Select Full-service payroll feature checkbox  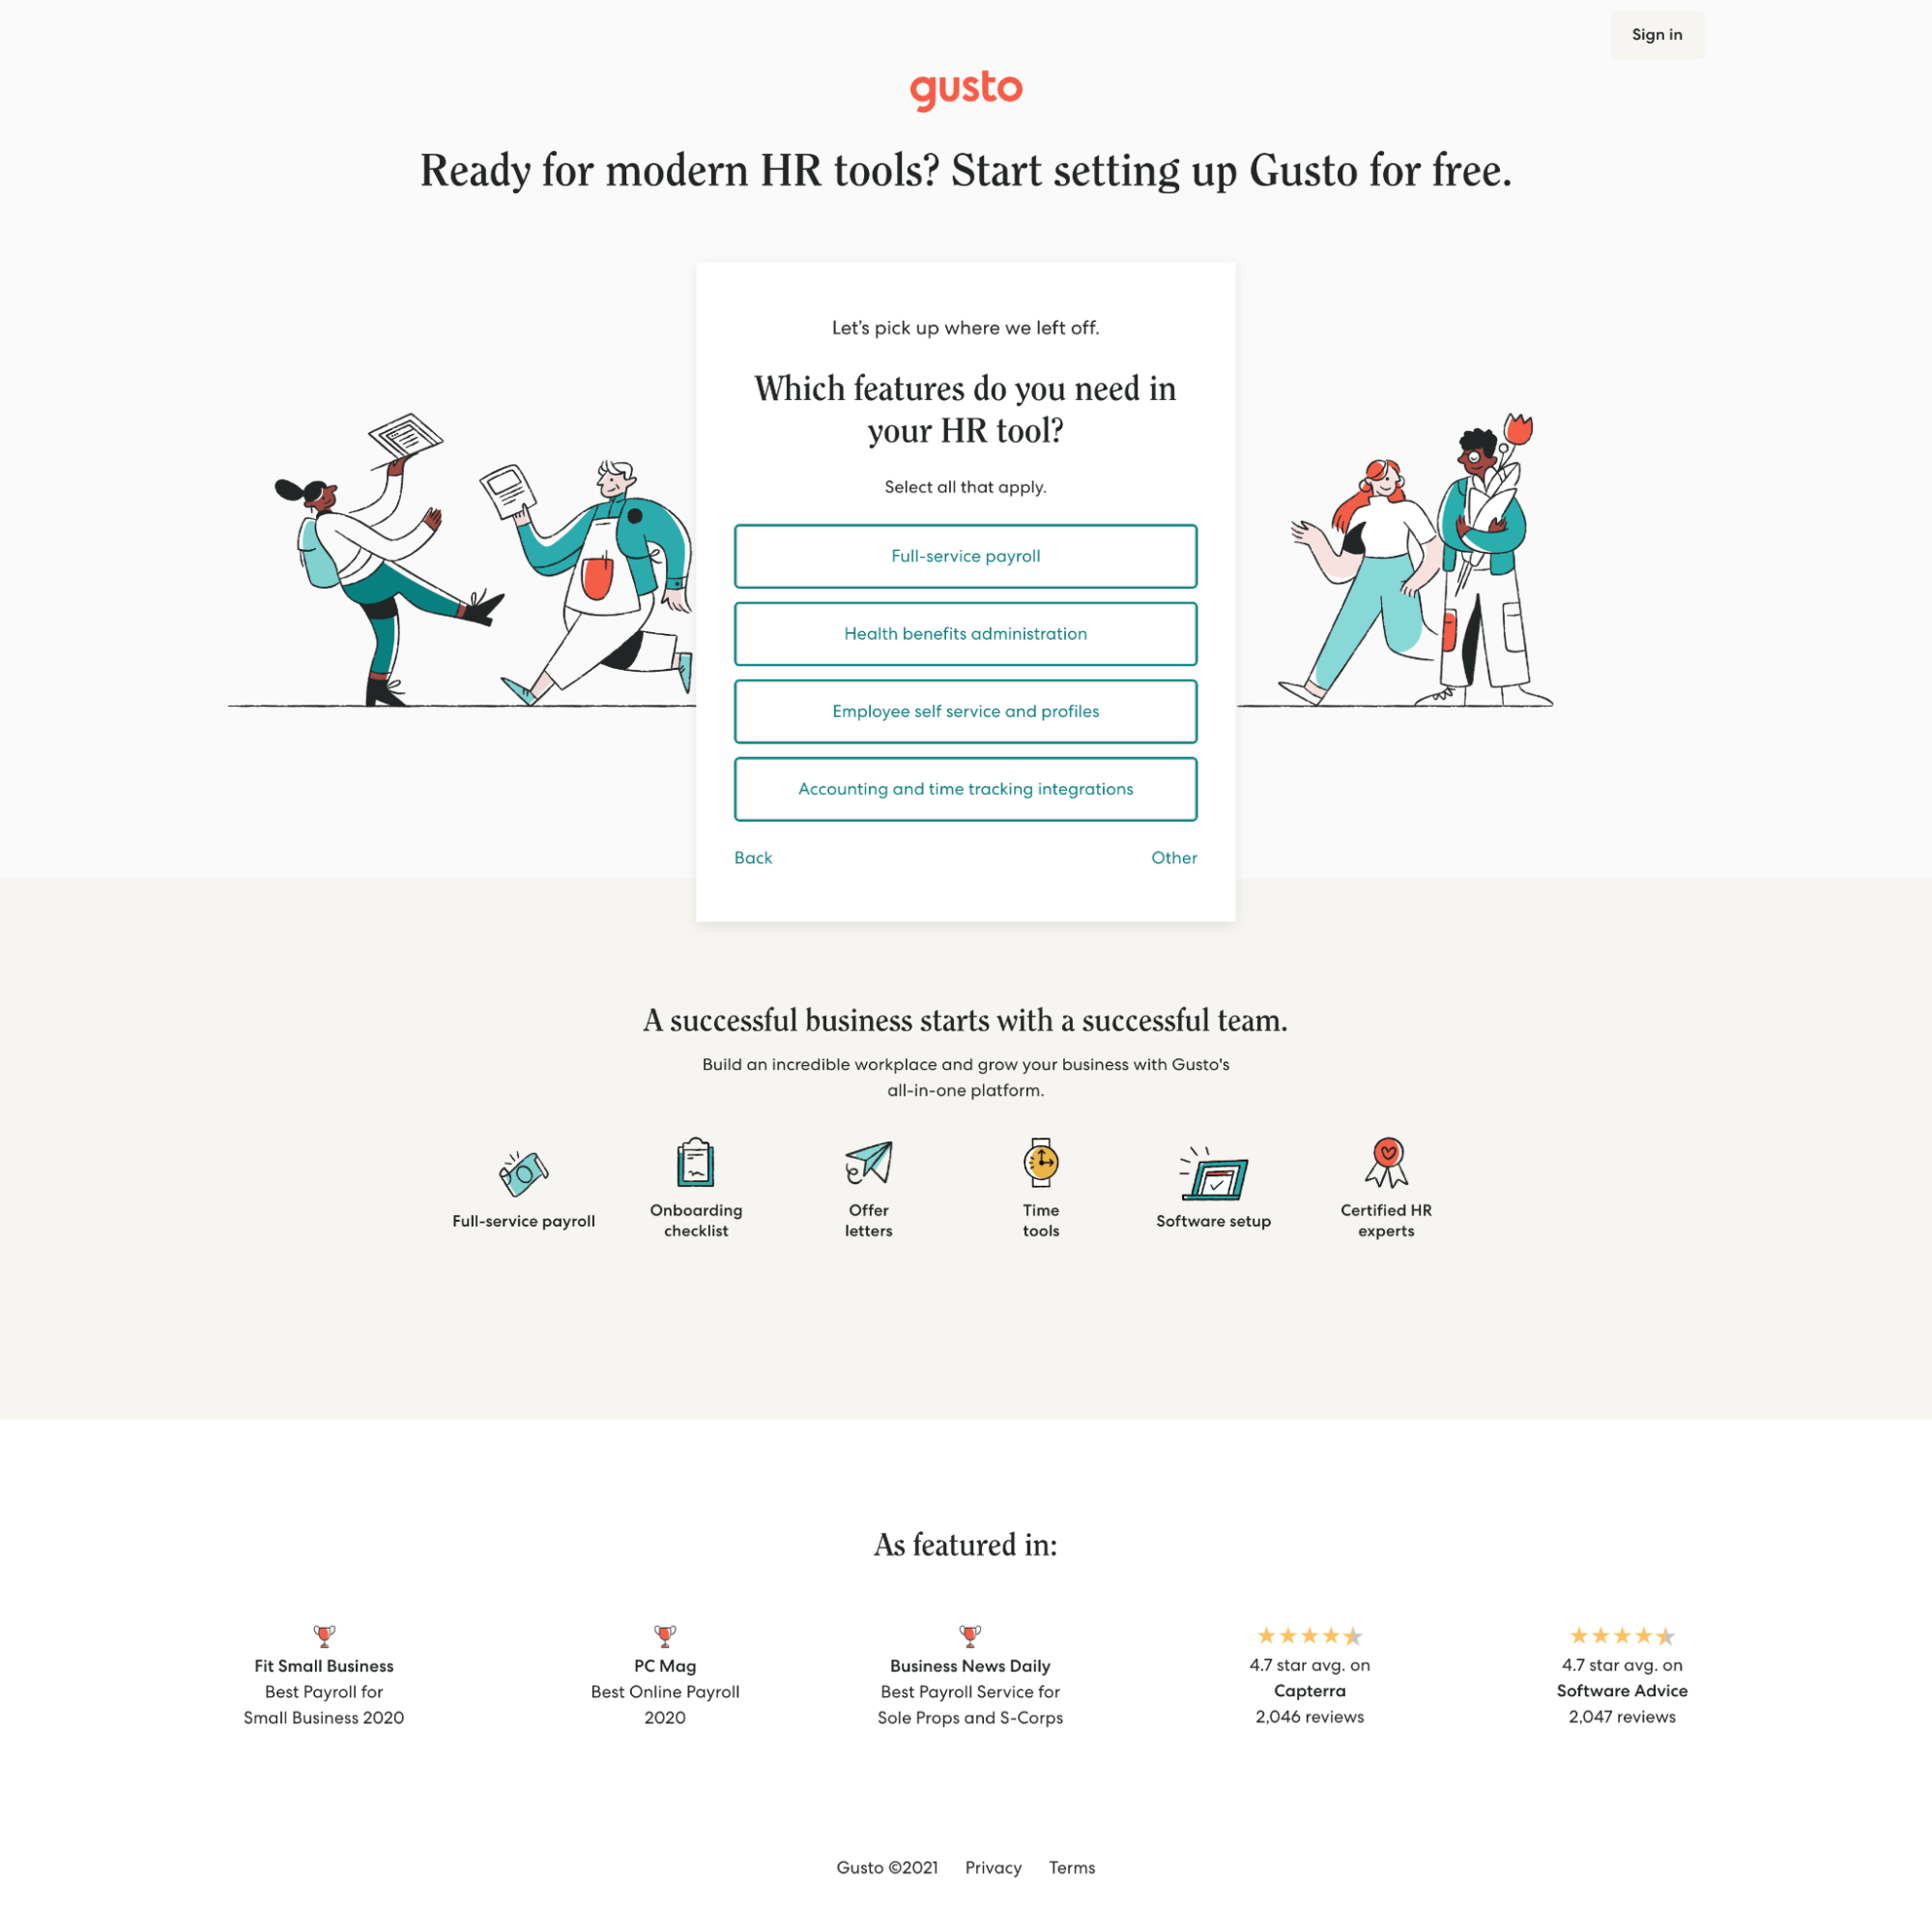[966, 554]
